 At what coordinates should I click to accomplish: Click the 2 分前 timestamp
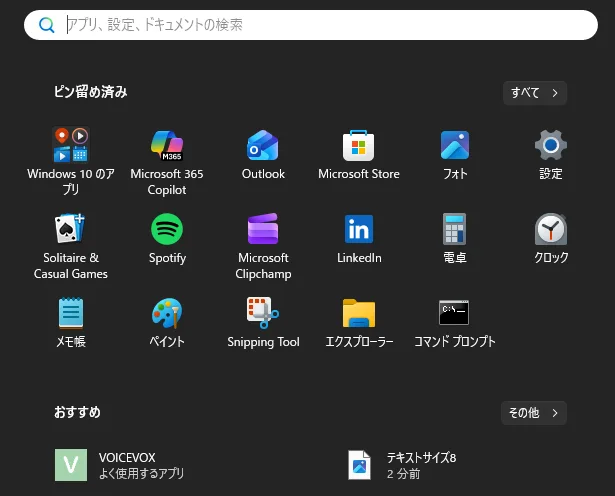coord(403,474)
